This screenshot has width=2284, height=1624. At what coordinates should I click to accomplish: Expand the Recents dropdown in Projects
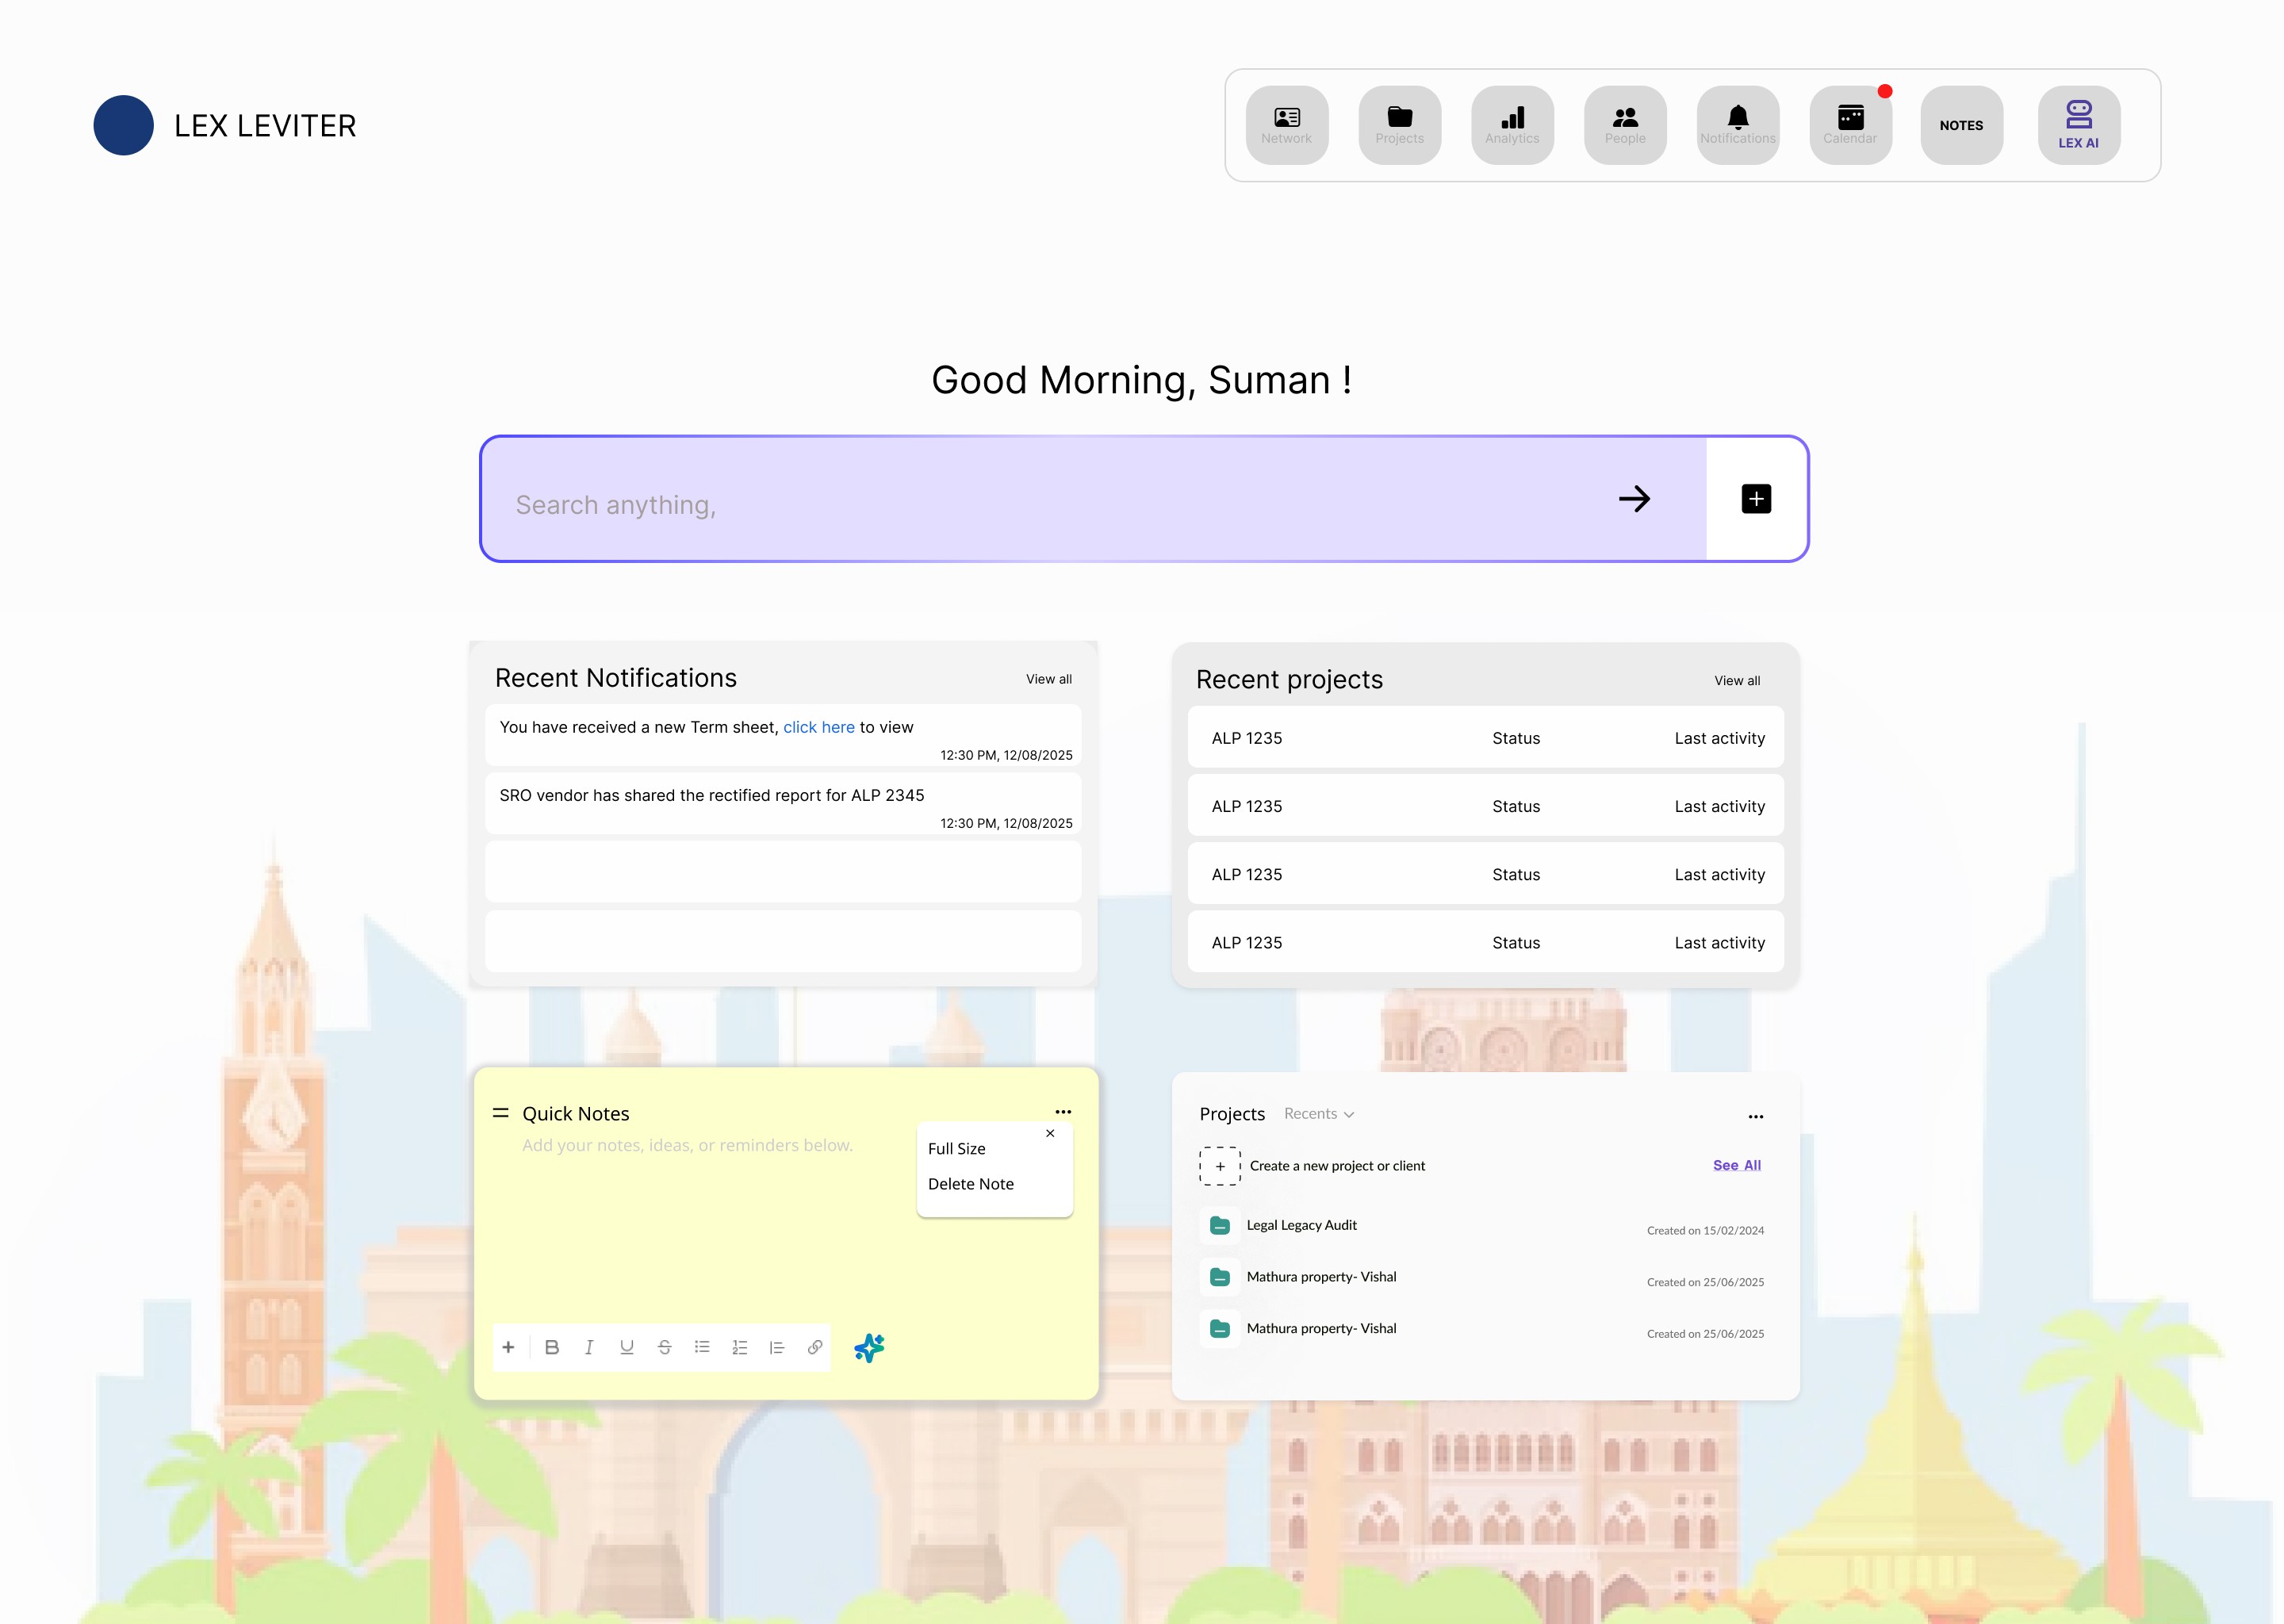[x=1318, y=1113]
